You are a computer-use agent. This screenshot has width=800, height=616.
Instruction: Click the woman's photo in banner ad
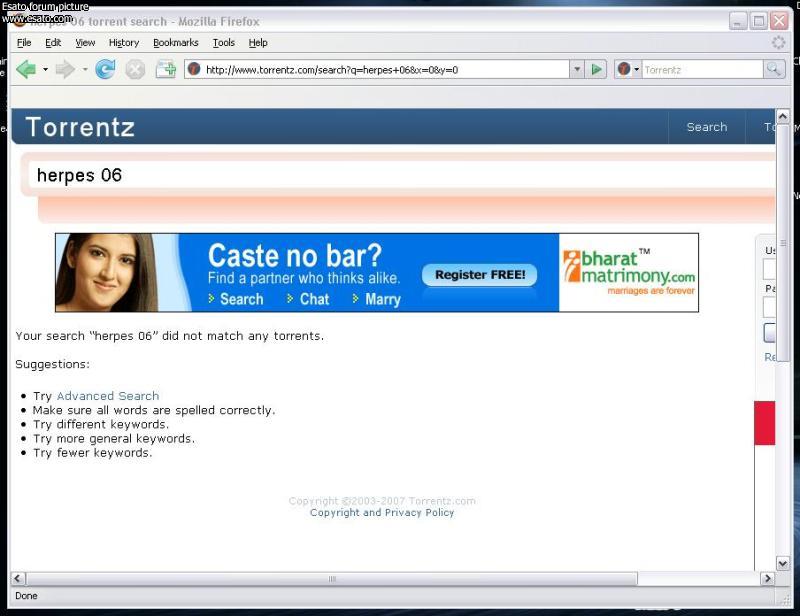click(106, 273)
